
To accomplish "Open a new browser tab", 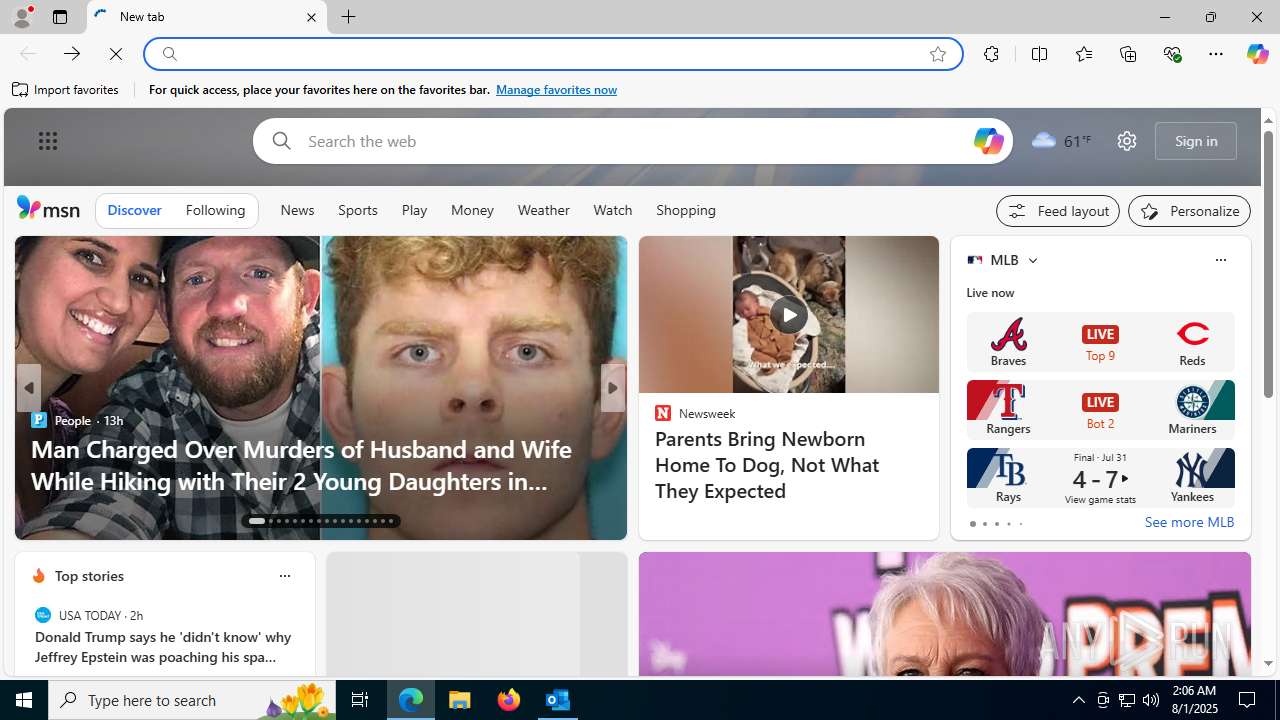I will (x=349, y=17).
